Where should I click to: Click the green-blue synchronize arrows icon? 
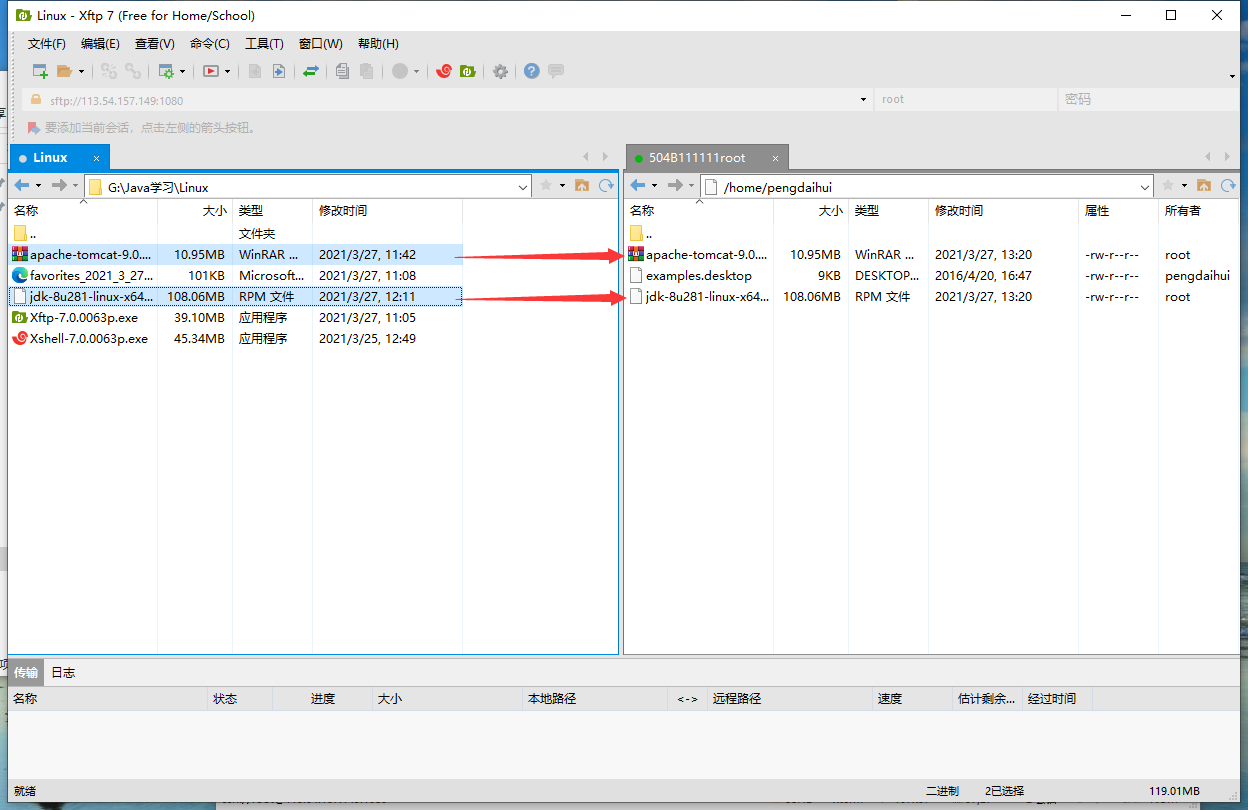click(x=311, y=71)
